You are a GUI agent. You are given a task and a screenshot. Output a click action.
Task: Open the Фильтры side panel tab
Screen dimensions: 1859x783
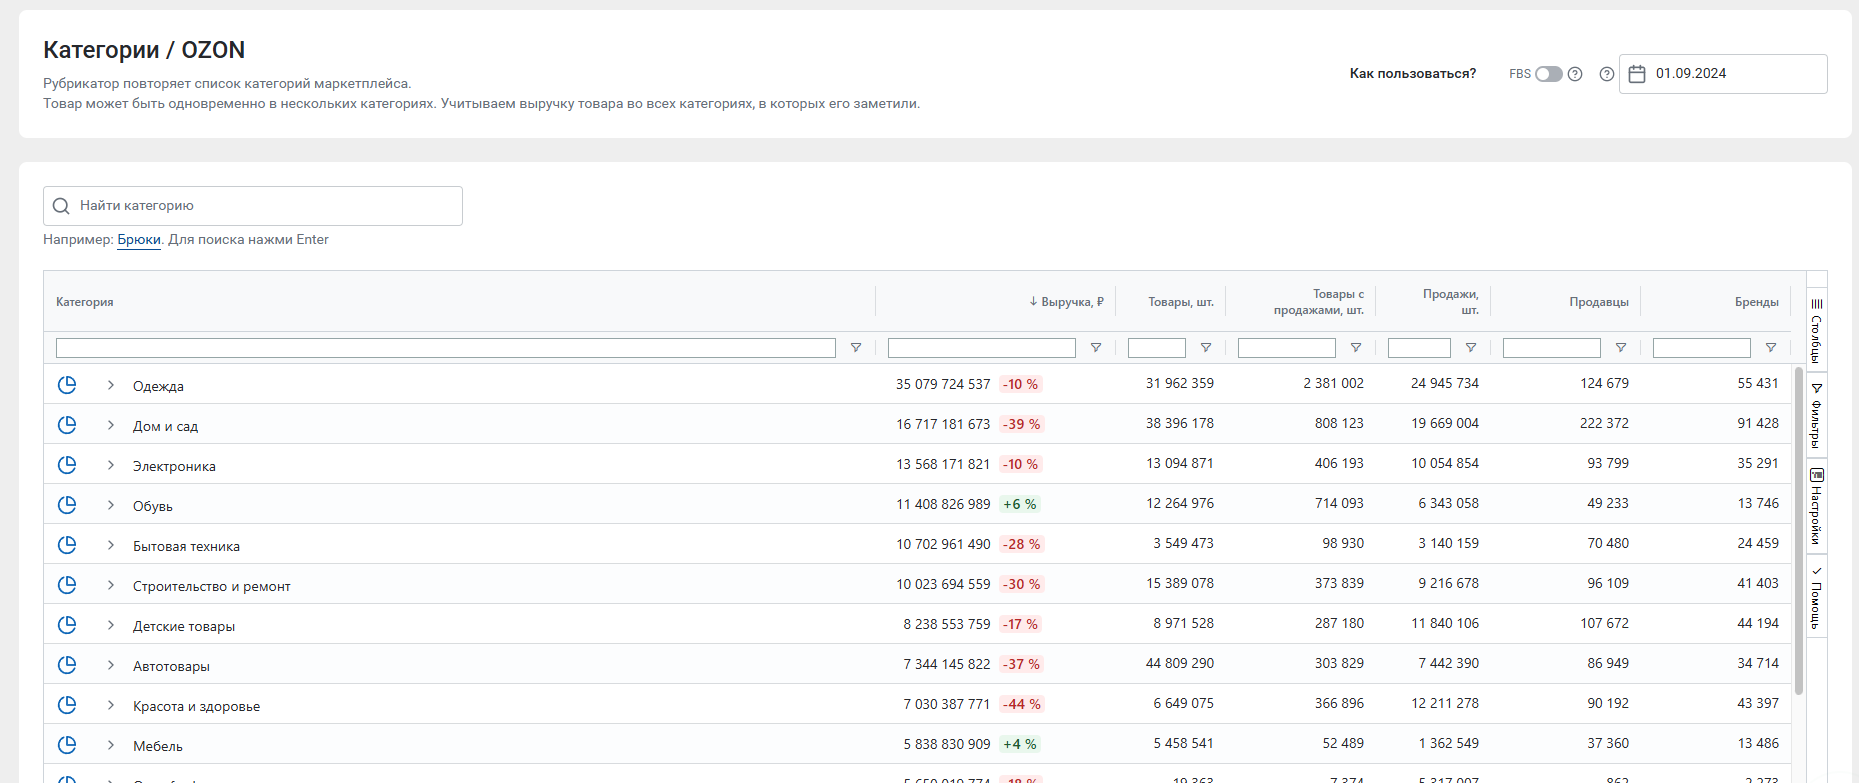(x=1817, y=415)
